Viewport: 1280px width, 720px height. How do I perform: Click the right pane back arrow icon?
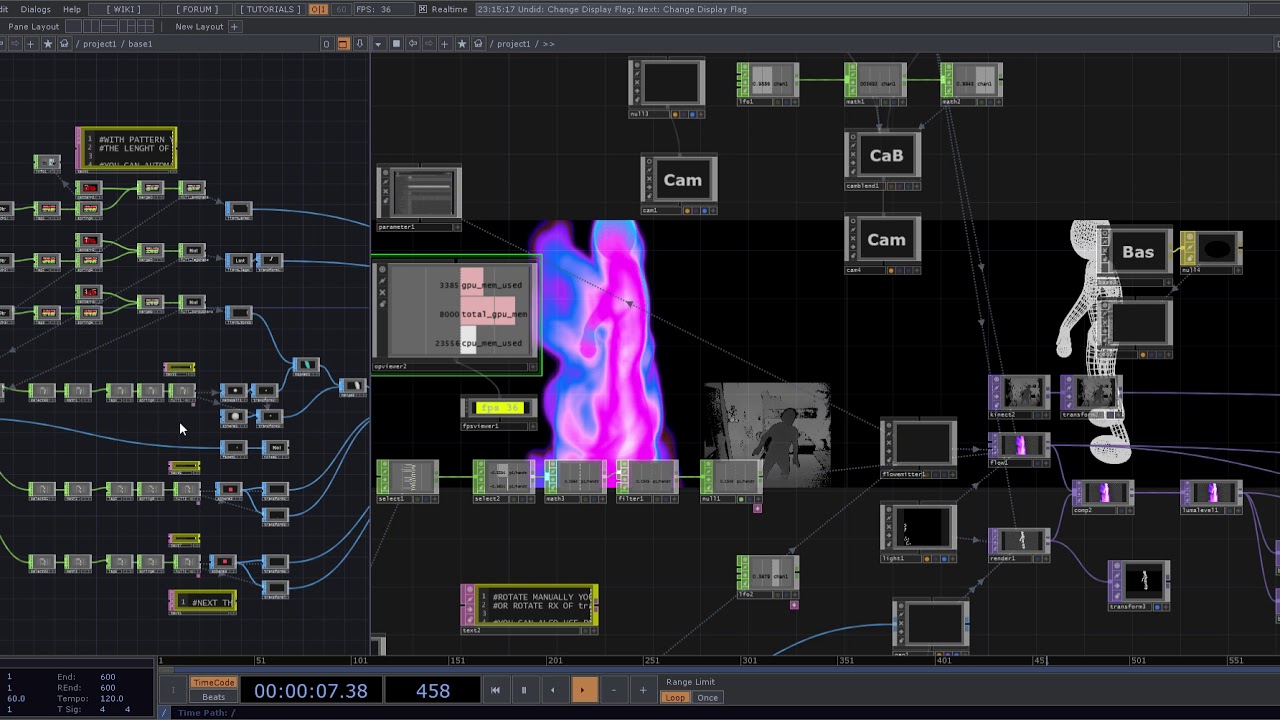tap(412, 44)
